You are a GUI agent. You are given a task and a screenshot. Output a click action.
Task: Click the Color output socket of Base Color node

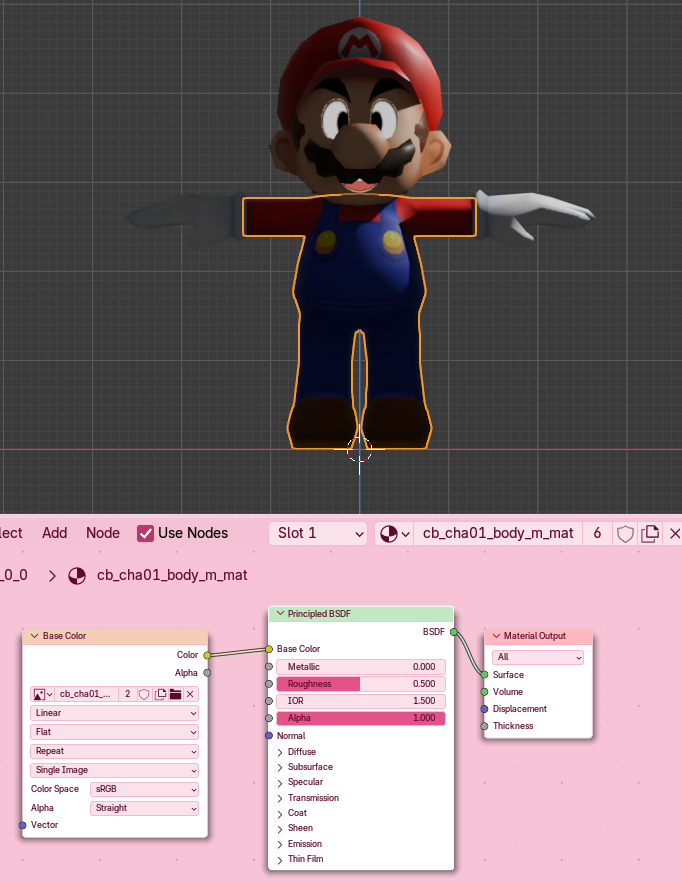(x=207, y=655)
